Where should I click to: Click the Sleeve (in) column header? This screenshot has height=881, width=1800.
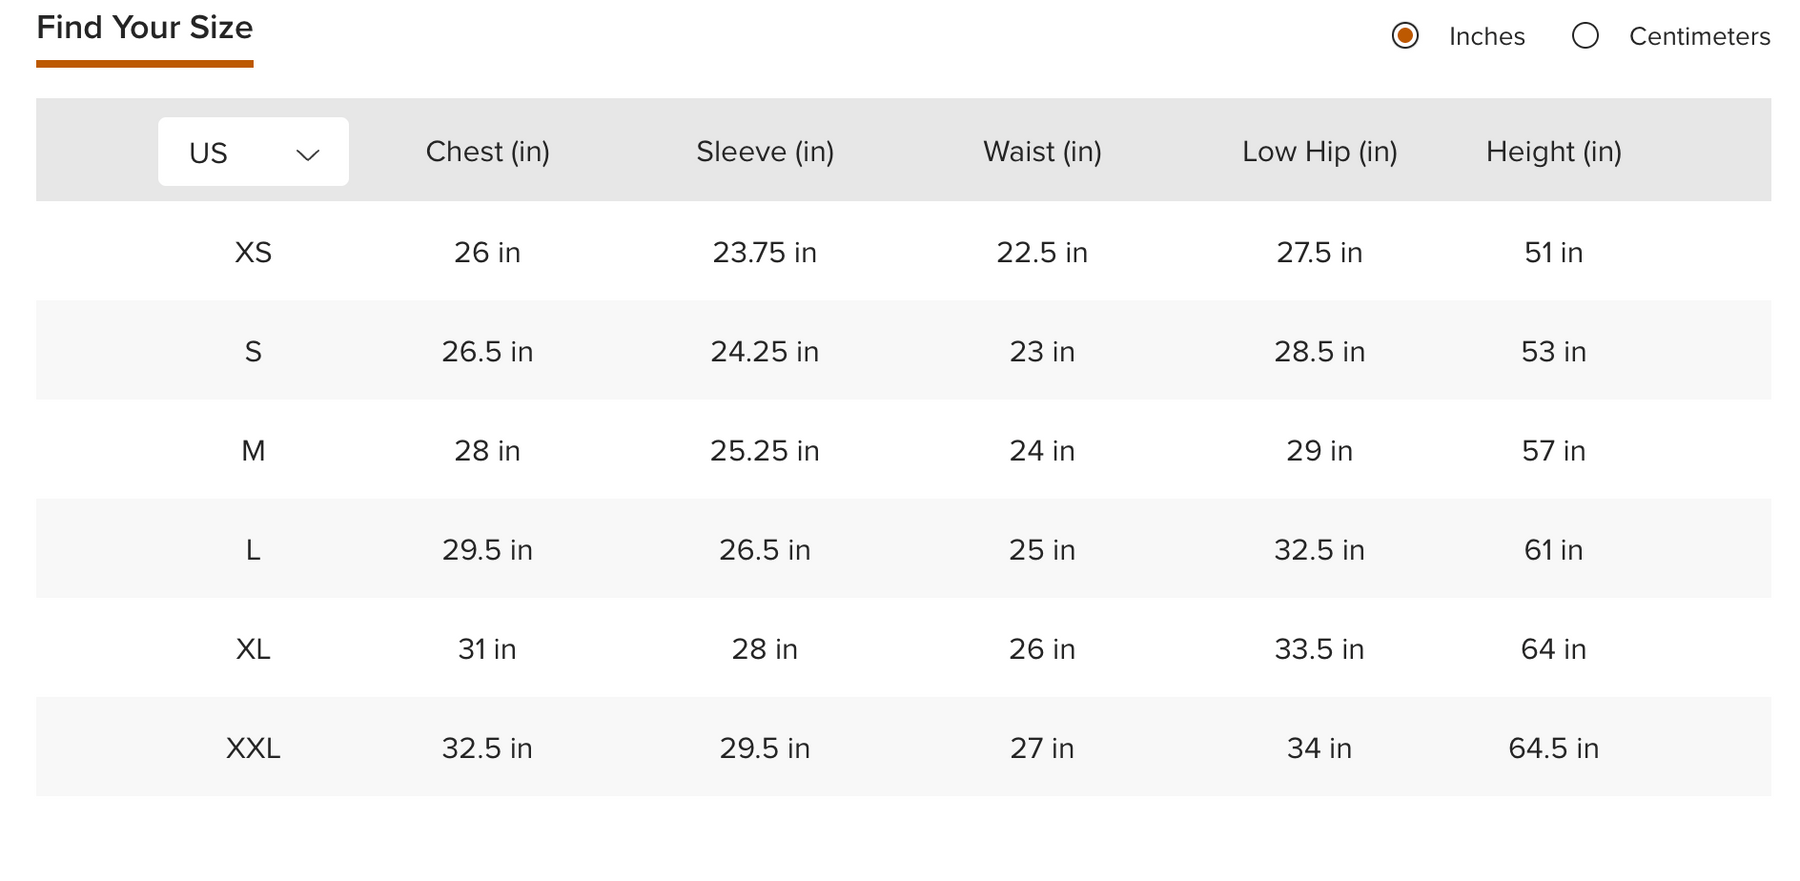[x=765, y=152]
